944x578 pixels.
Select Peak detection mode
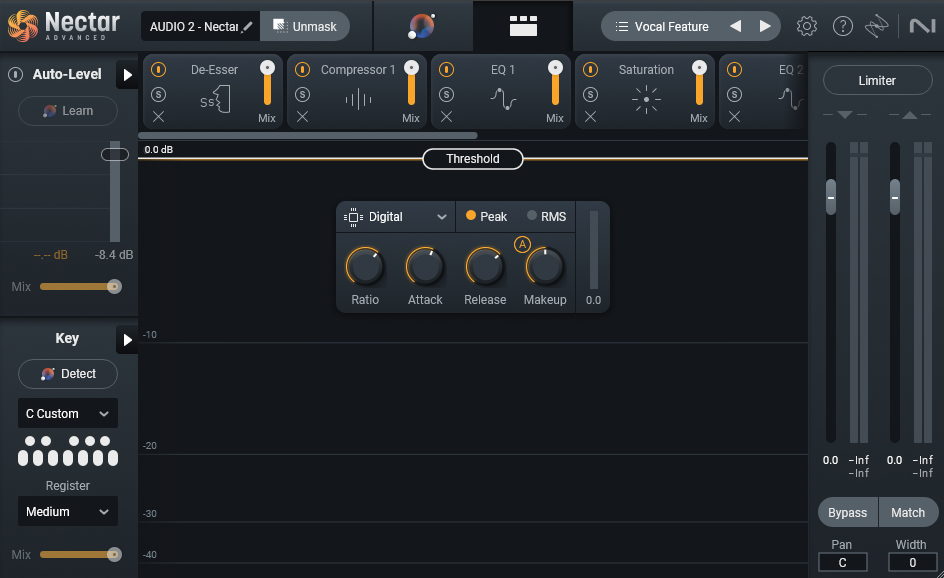(486, 216)
